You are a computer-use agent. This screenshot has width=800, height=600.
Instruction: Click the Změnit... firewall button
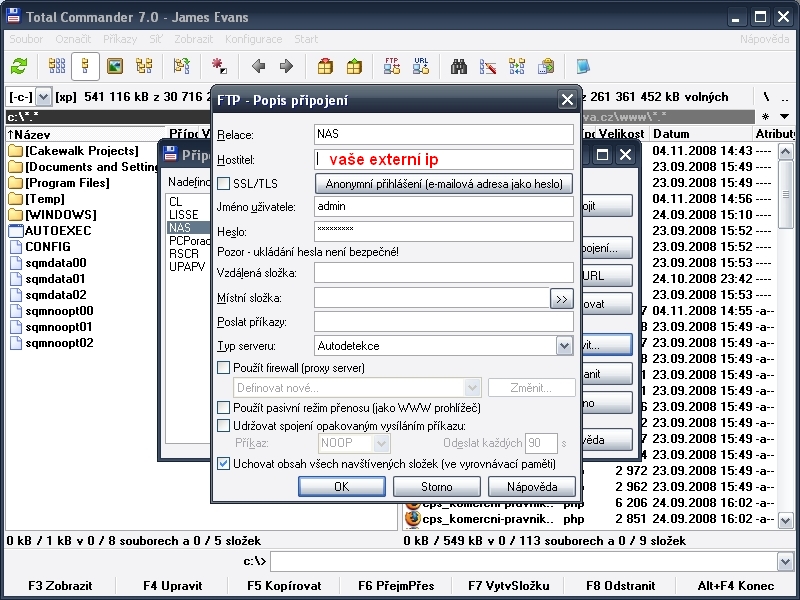click(531, 388)
